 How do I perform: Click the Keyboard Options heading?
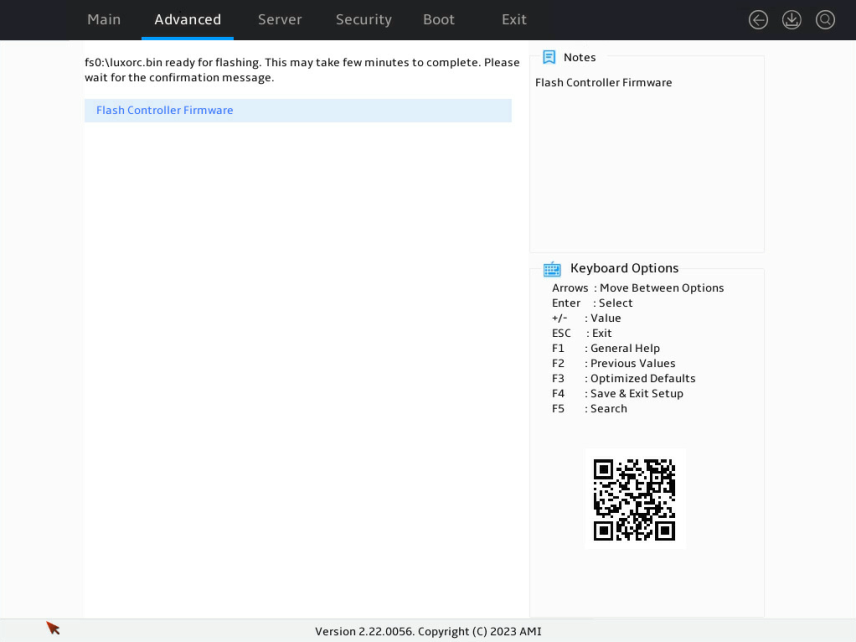[625, 268]
